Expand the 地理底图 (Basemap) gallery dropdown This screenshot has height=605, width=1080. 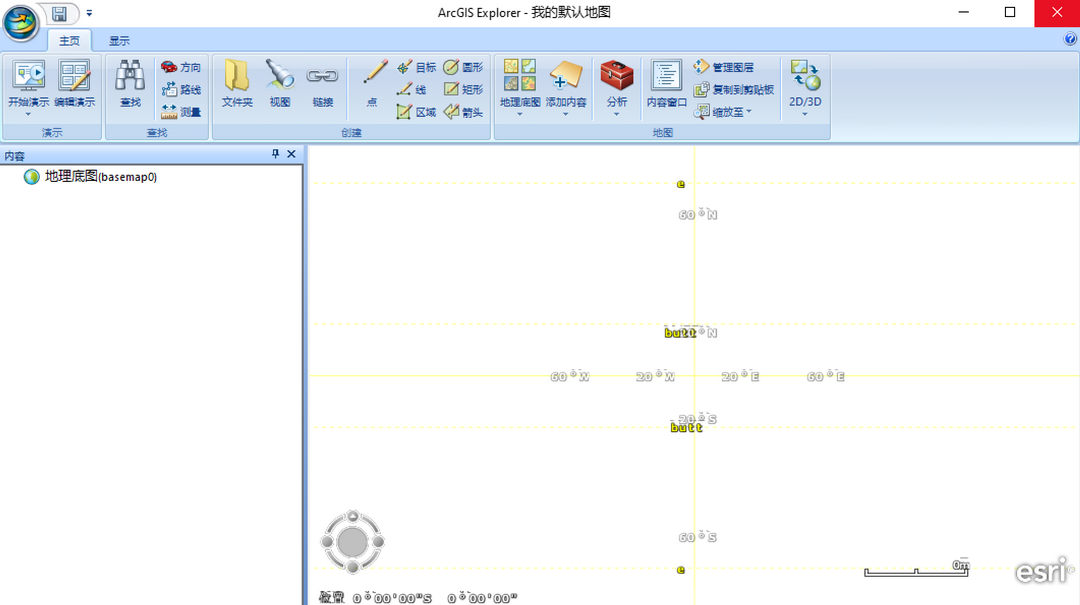pyautogui.click(x=519, y=113)
